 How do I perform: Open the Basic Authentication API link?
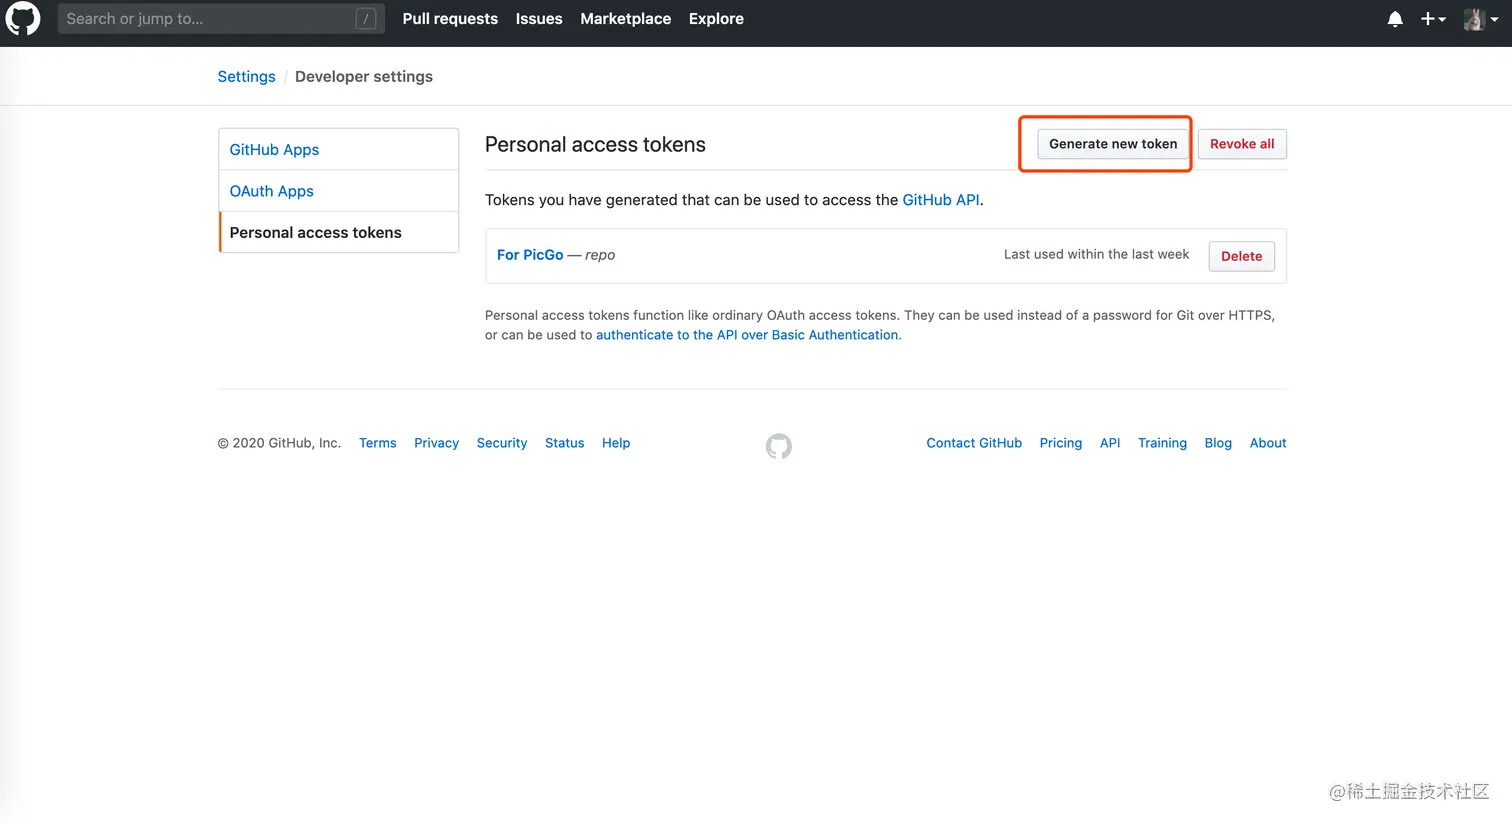(x=747, y=335)
